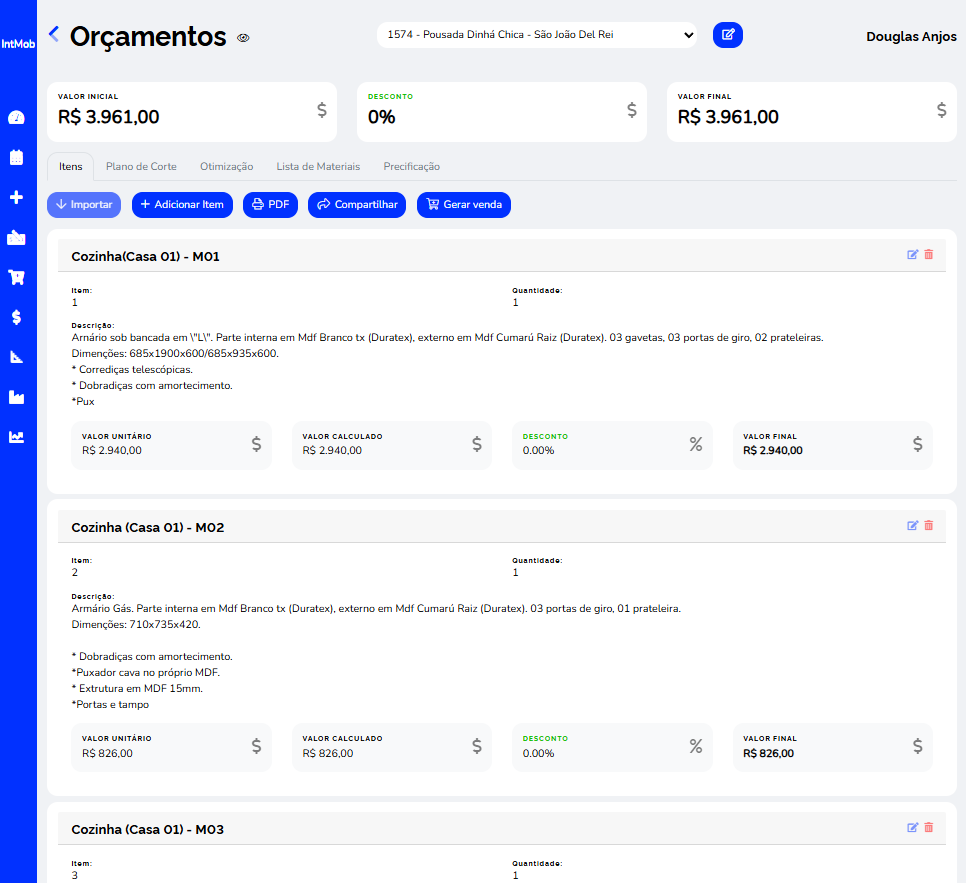This screenshot has width=966, height=883.
Task: Open the factory icon in sidebar
Action: (16, 397)
